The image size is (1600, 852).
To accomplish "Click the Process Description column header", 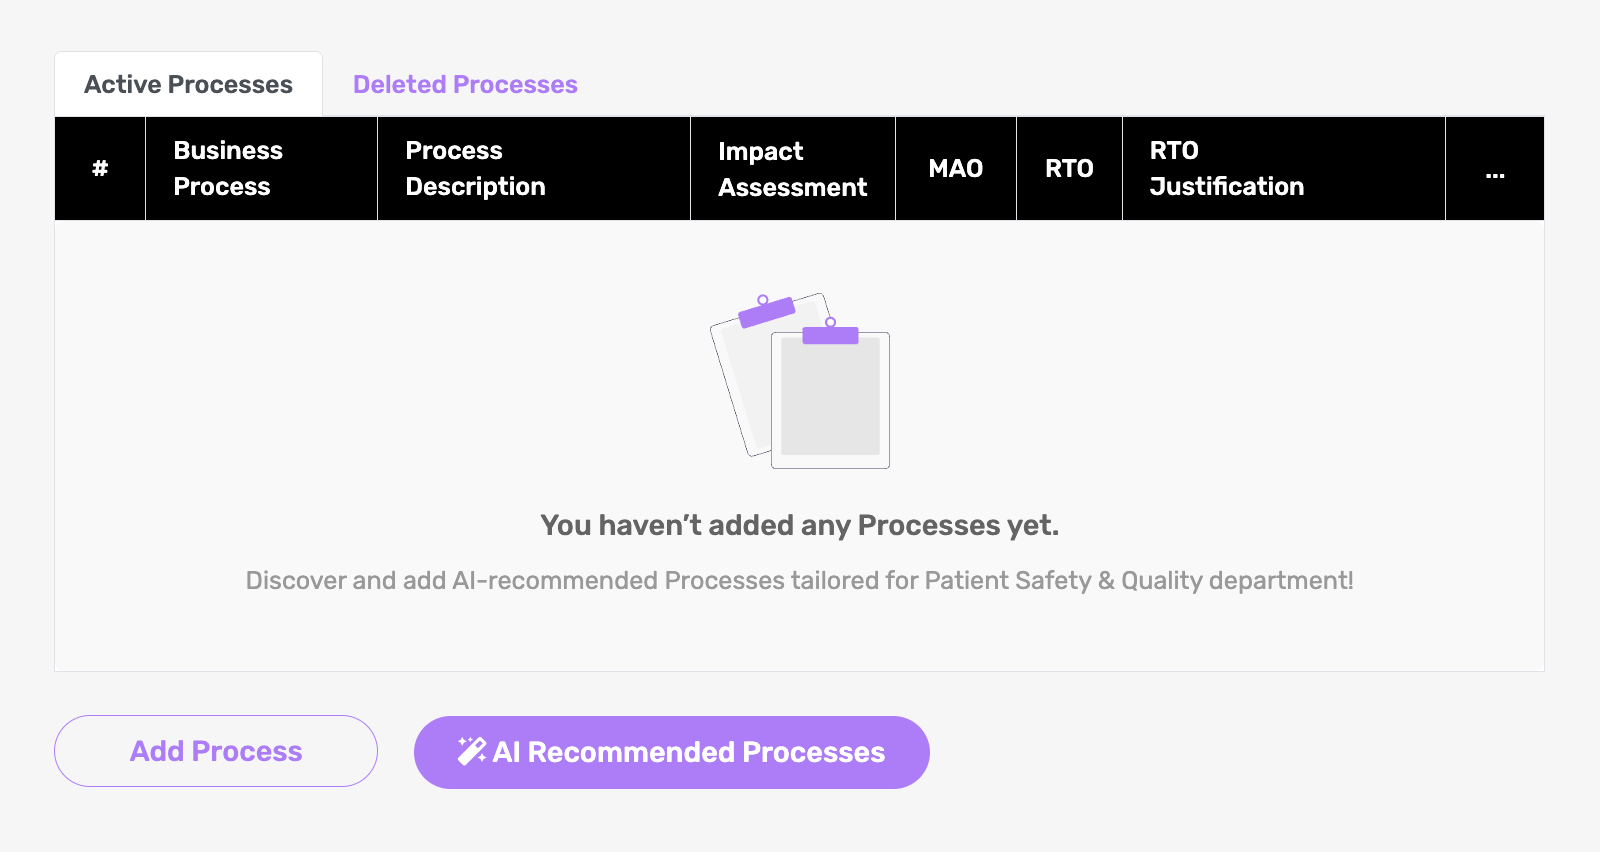I will pyautogui.click(x=534, y=168).
